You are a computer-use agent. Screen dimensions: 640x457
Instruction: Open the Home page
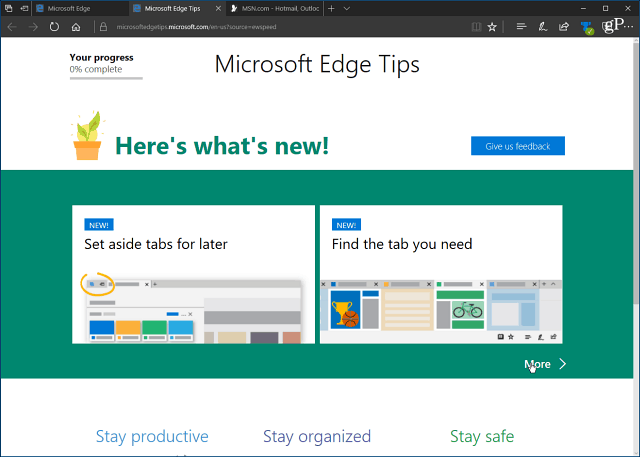pos(76,27)
